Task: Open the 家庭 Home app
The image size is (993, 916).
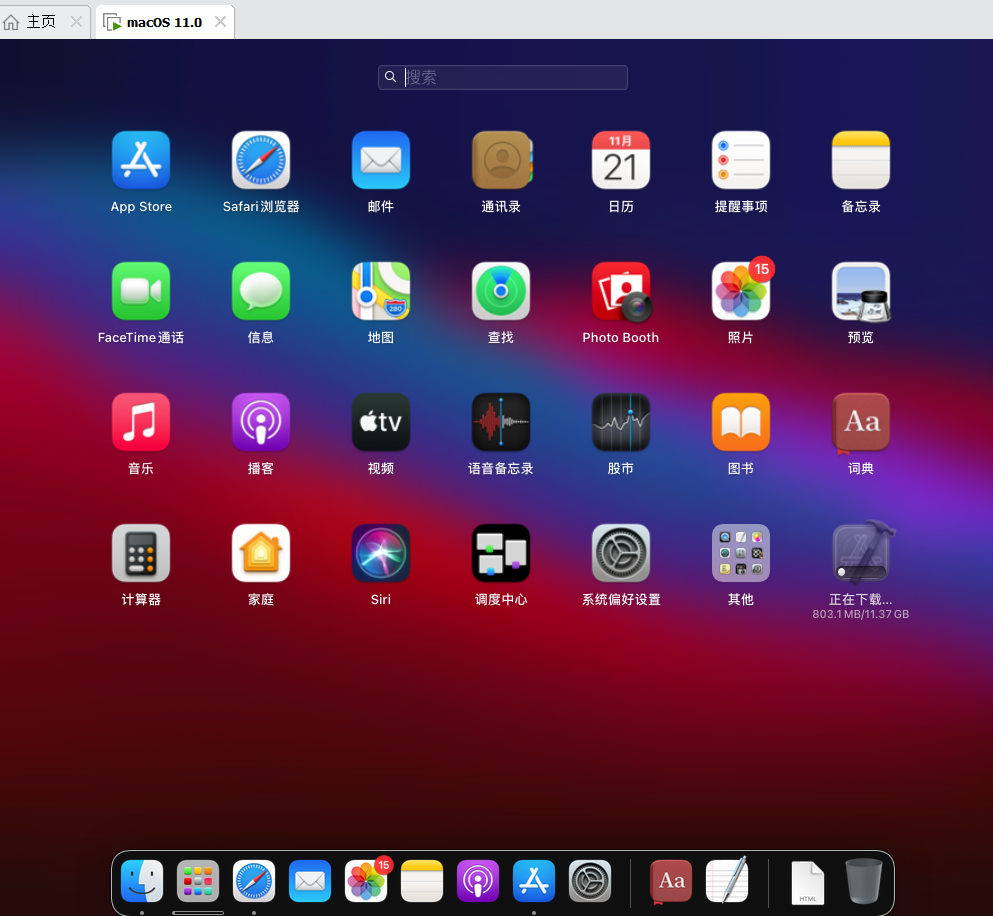Action: click(x=261, y=554)
